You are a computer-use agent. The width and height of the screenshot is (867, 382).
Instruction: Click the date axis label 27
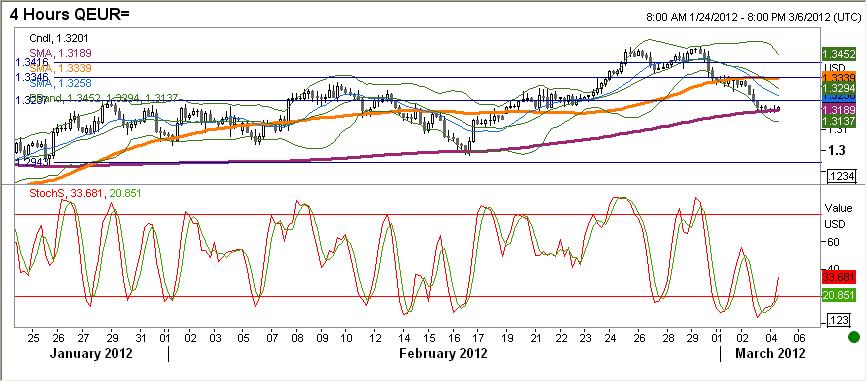[83, 337]
